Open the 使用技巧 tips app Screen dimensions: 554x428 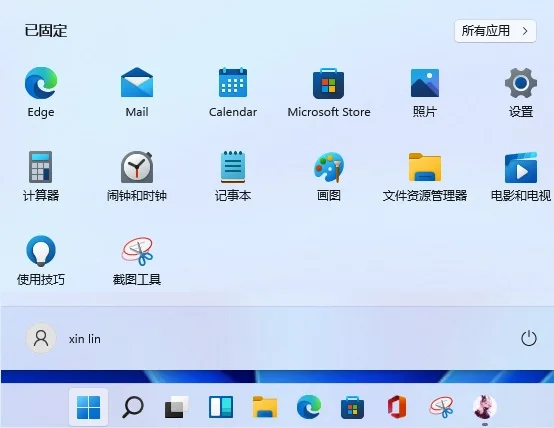point(41,260)
